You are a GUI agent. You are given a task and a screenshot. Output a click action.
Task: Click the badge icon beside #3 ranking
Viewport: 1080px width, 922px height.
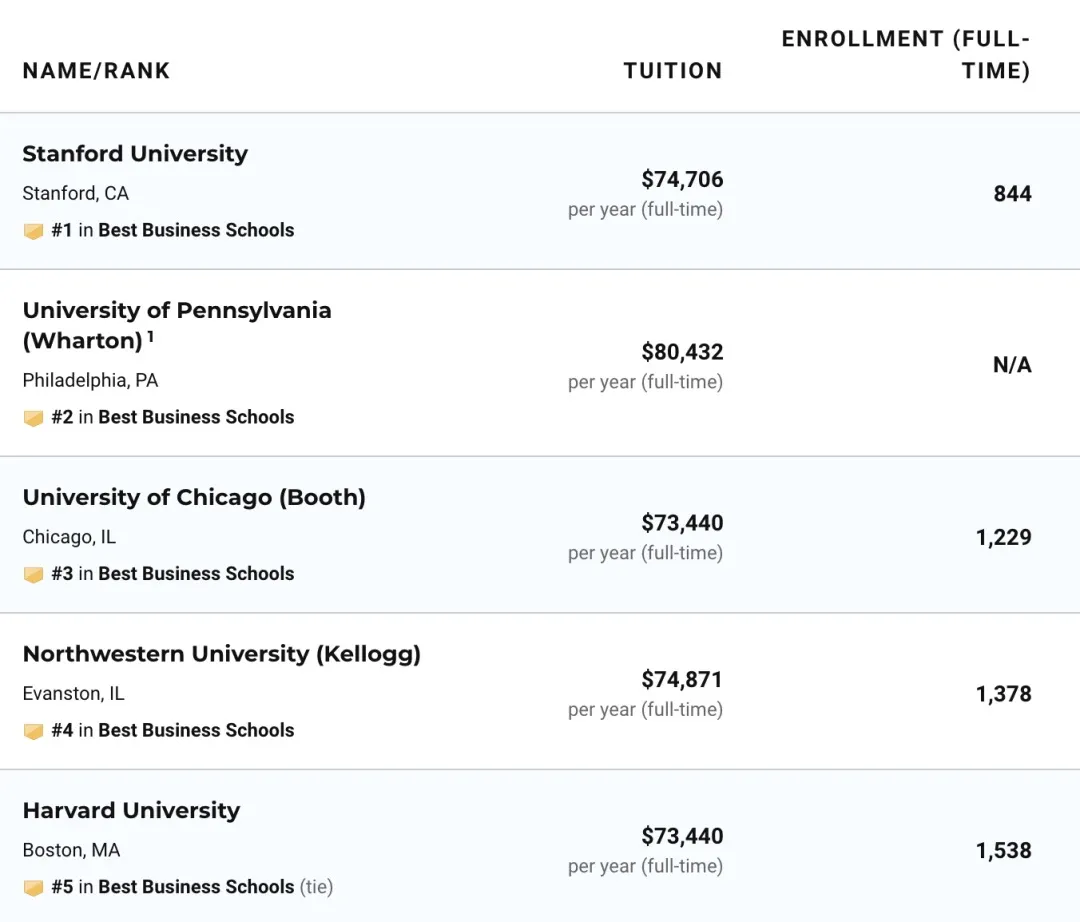click(x=33, y=575)
